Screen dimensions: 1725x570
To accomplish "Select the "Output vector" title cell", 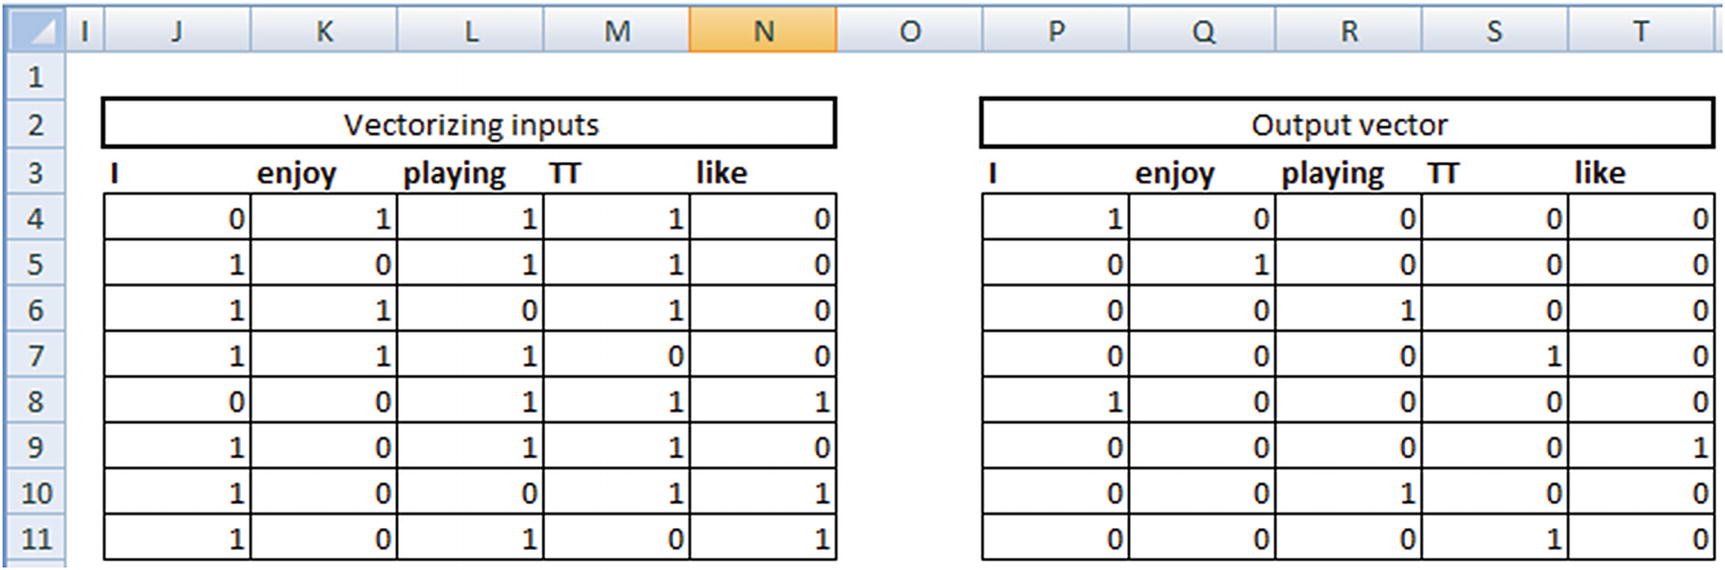I will (x=1348, y=125).
